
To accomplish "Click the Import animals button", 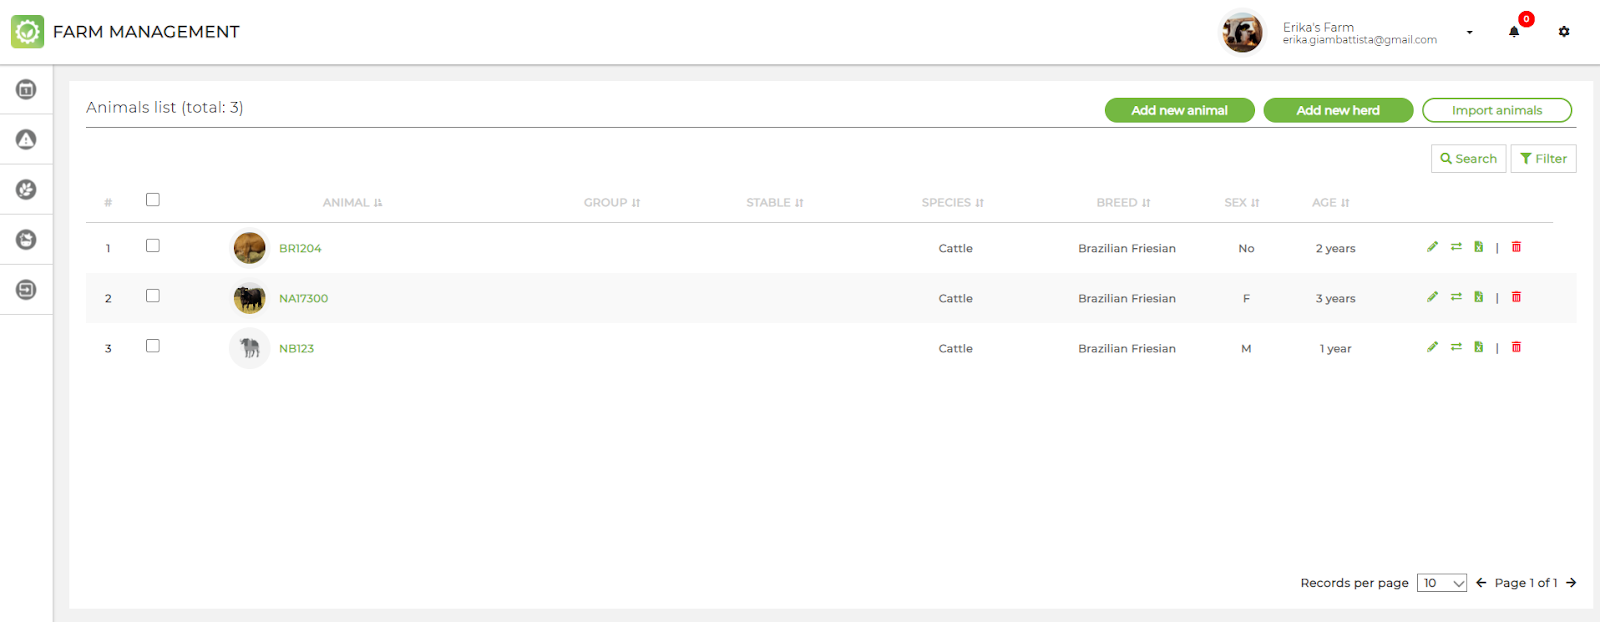I will coord(1497,110).
